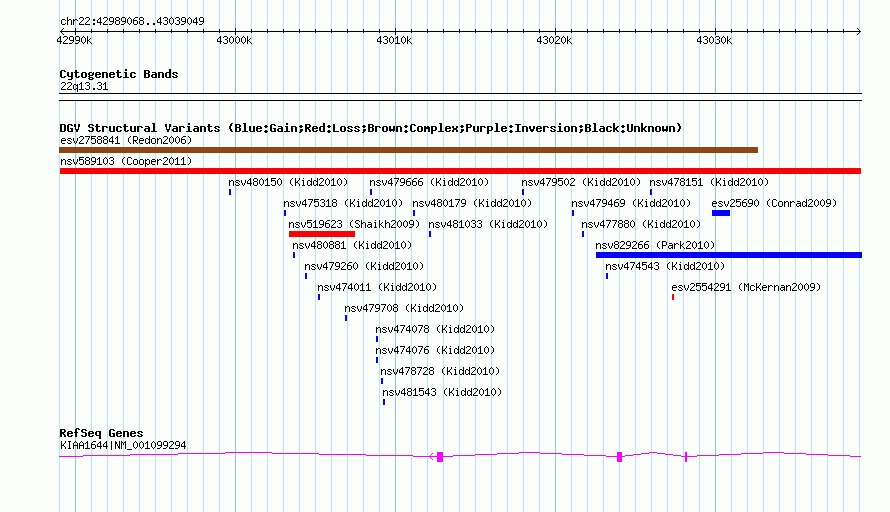Click nsv474543 (Kidd2010) text
Viewport: 890px width, 512px height.
[665, 266]
